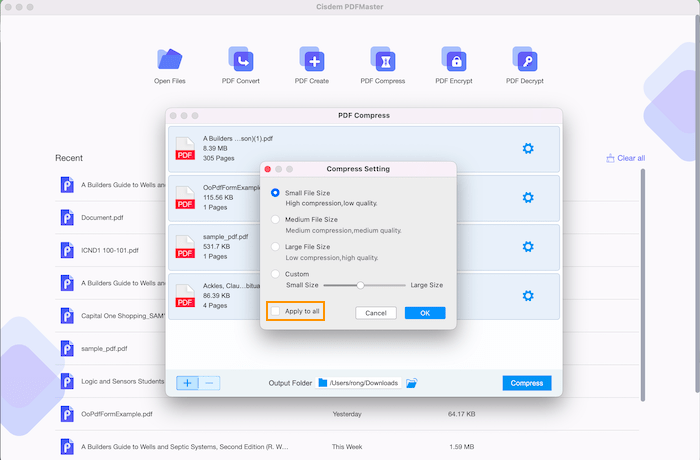The width and height of the screenshot is (700, 460).
Task: Select sample_pdf.pdf name in compress list
Action: tap(225, 237)
